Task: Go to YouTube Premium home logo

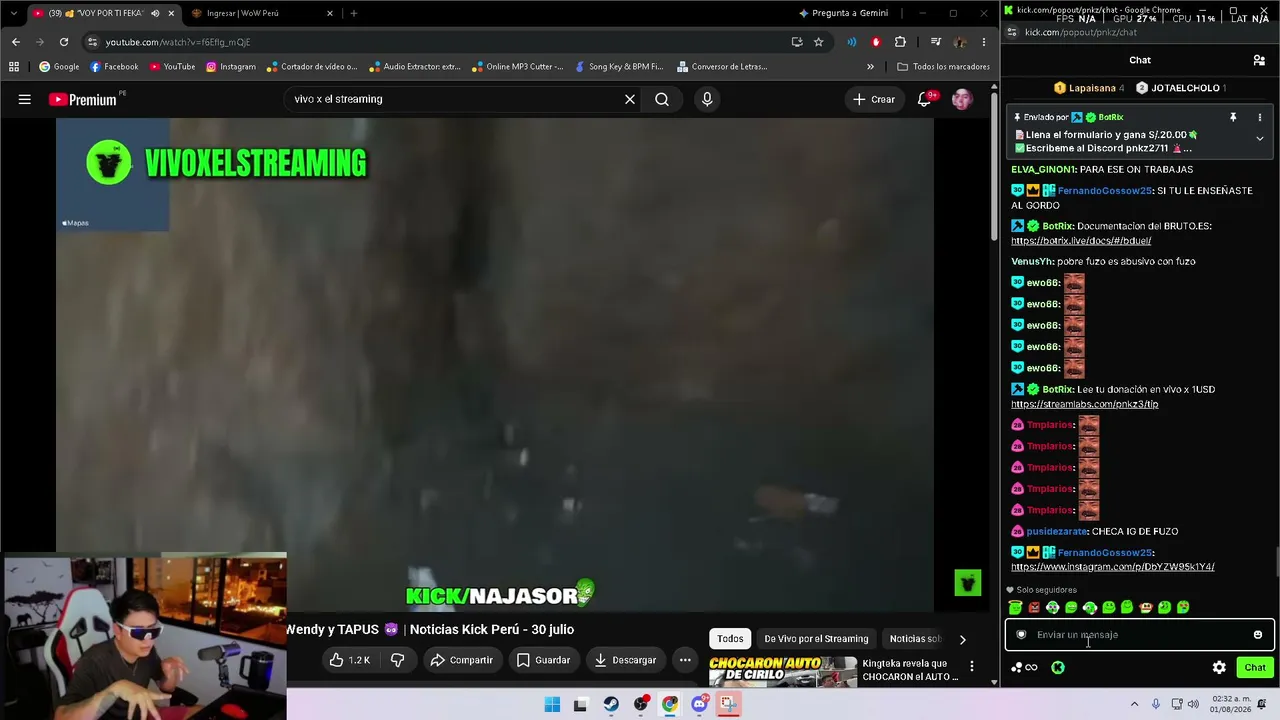Action: 83,99
